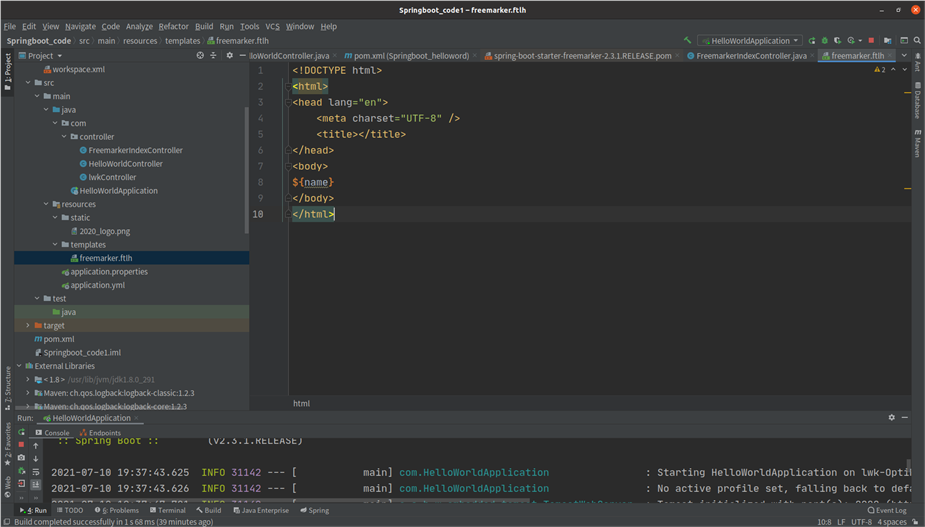Image resolution: width=925 pixels, height=527 pixels.
Task: Start debugging with the green bug icon
Action: (825, 41)
